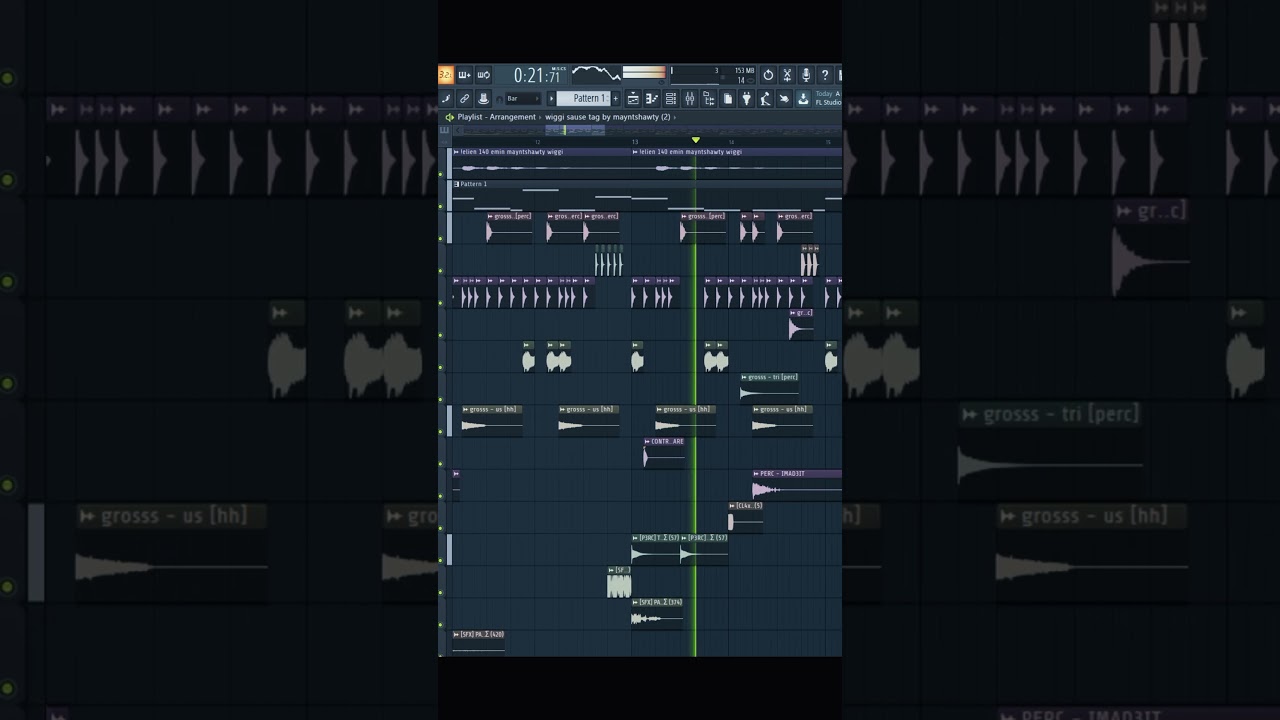Click the yellow playhead marker on timeline
The image size is (1280, 720).
(696, 140)
